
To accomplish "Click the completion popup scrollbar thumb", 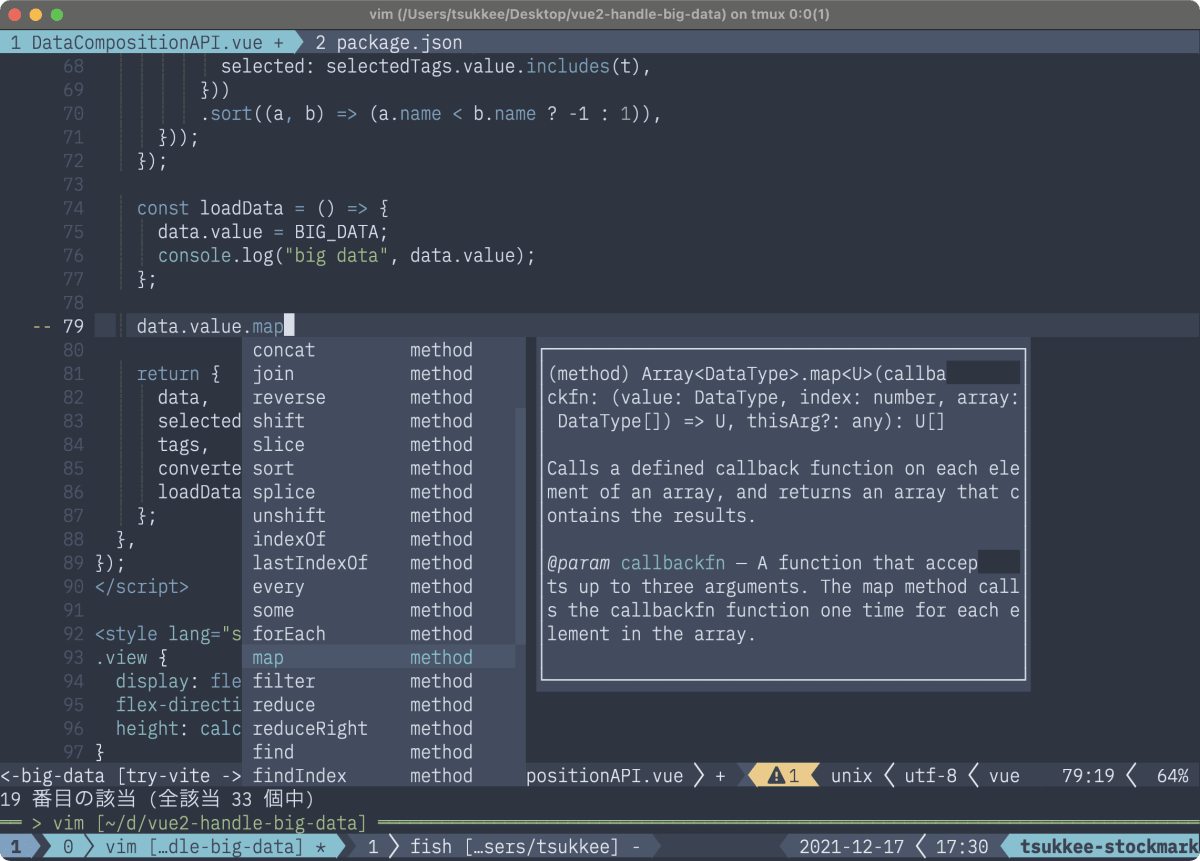I will 520,527.
